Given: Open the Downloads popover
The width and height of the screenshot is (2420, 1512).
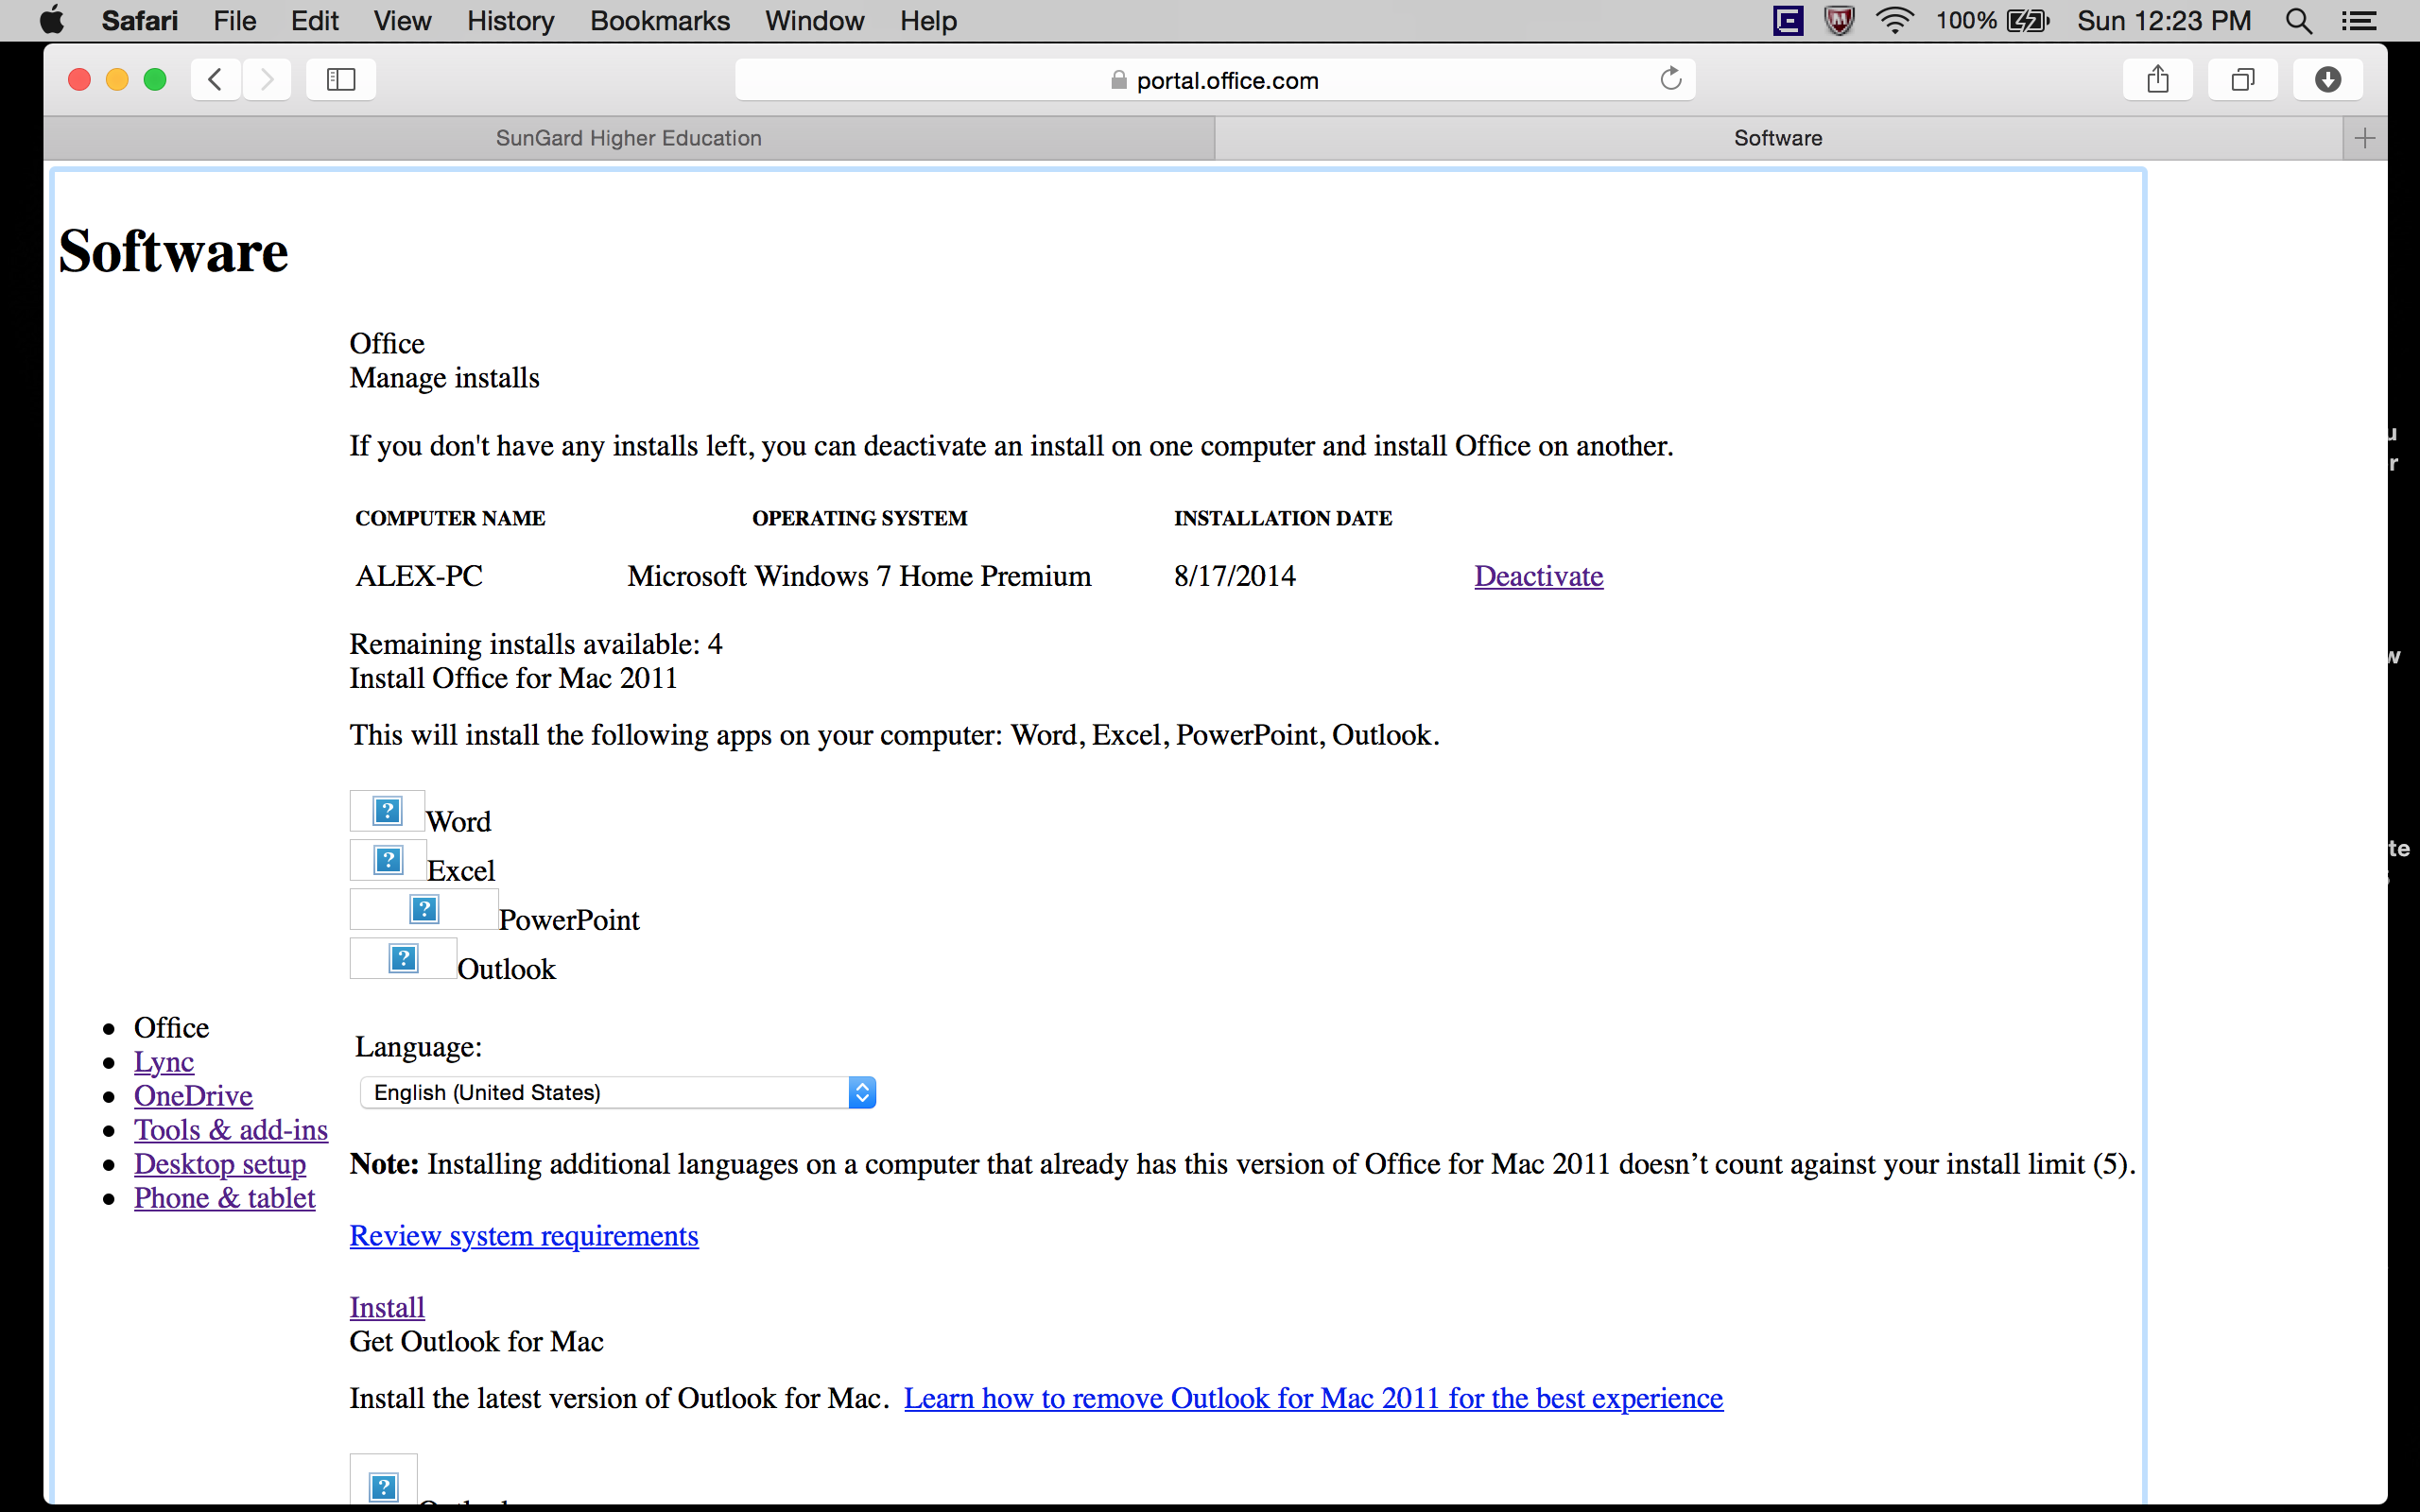Looking at the screenshot, I should pyautogui.click(x=2327, y=79).
